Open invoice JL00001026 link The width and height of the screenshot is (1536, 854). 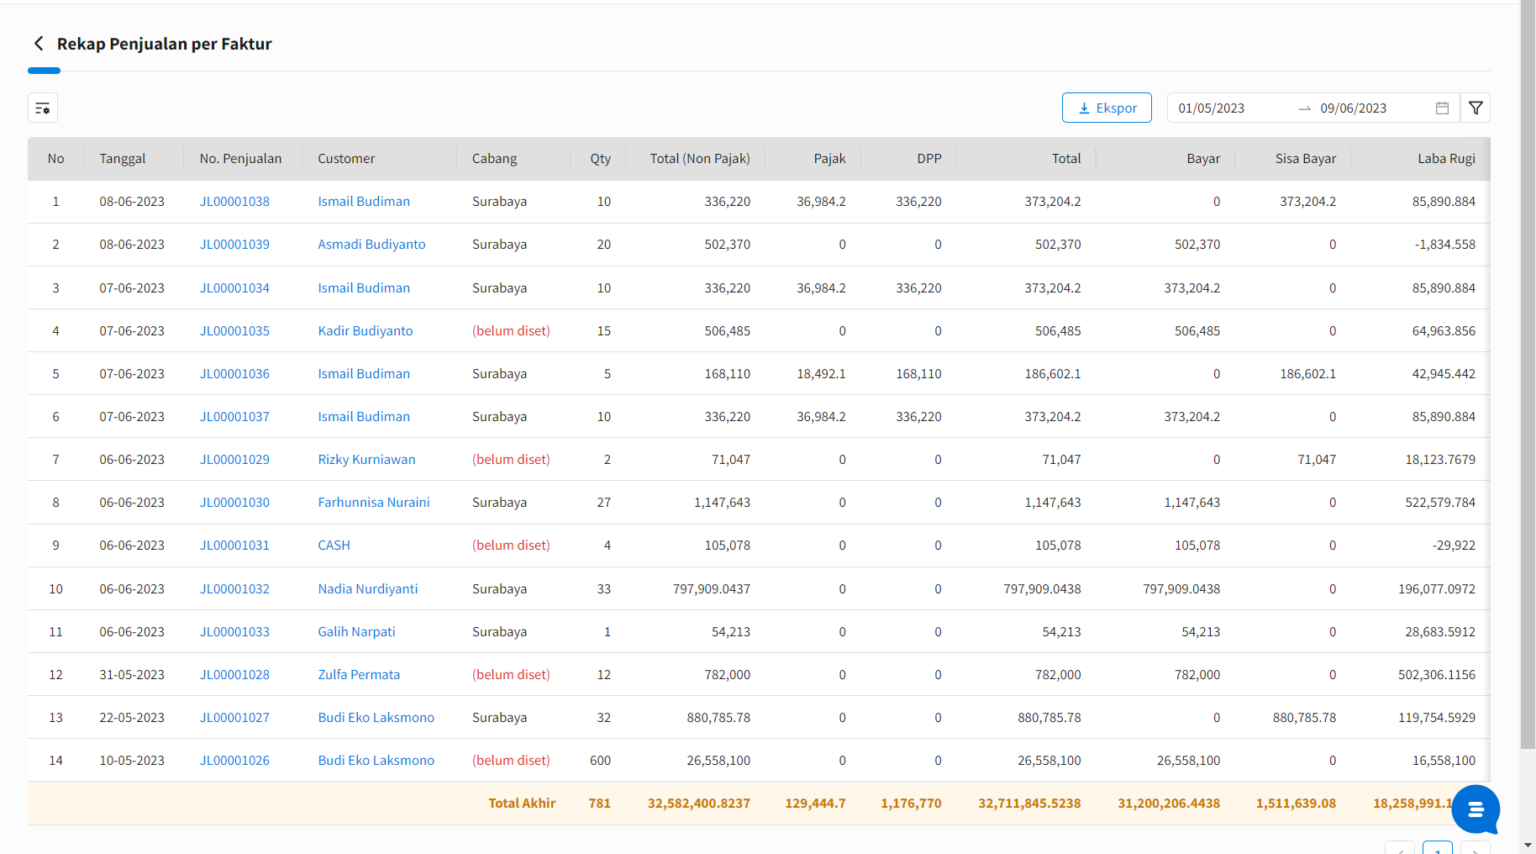(235, 760)
